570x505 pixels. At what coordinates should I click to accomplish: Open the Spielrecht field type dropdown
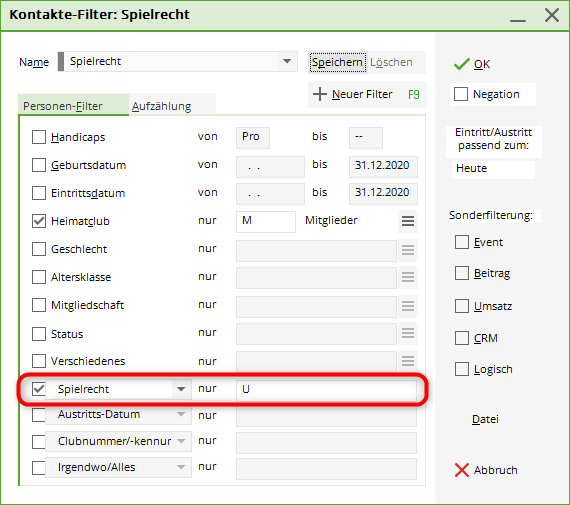[181, 389]
